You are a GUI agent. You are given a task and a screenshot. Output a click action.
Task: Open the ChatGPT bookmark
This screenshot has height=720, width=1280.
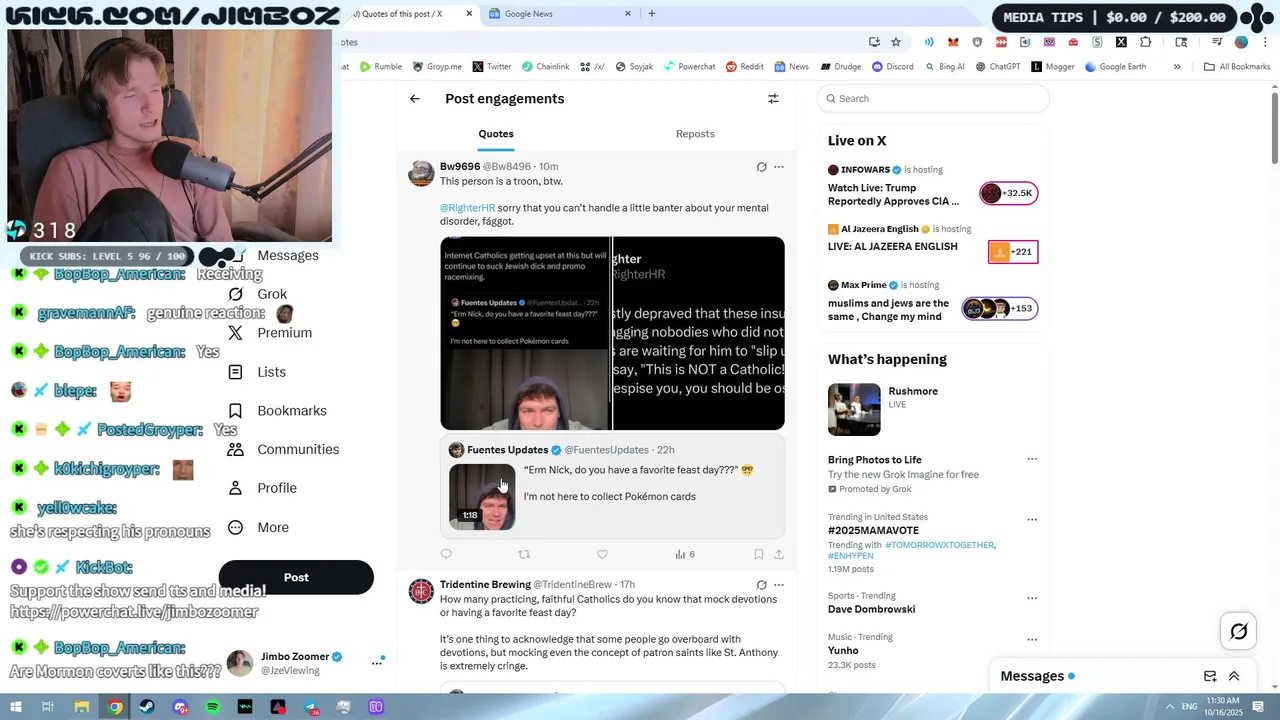(997, 67)
